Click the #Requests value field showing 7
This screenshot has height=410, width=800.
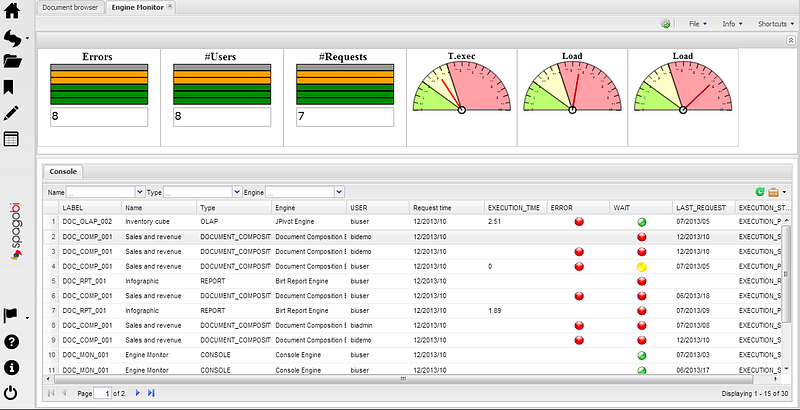click(x=345, y=117)
